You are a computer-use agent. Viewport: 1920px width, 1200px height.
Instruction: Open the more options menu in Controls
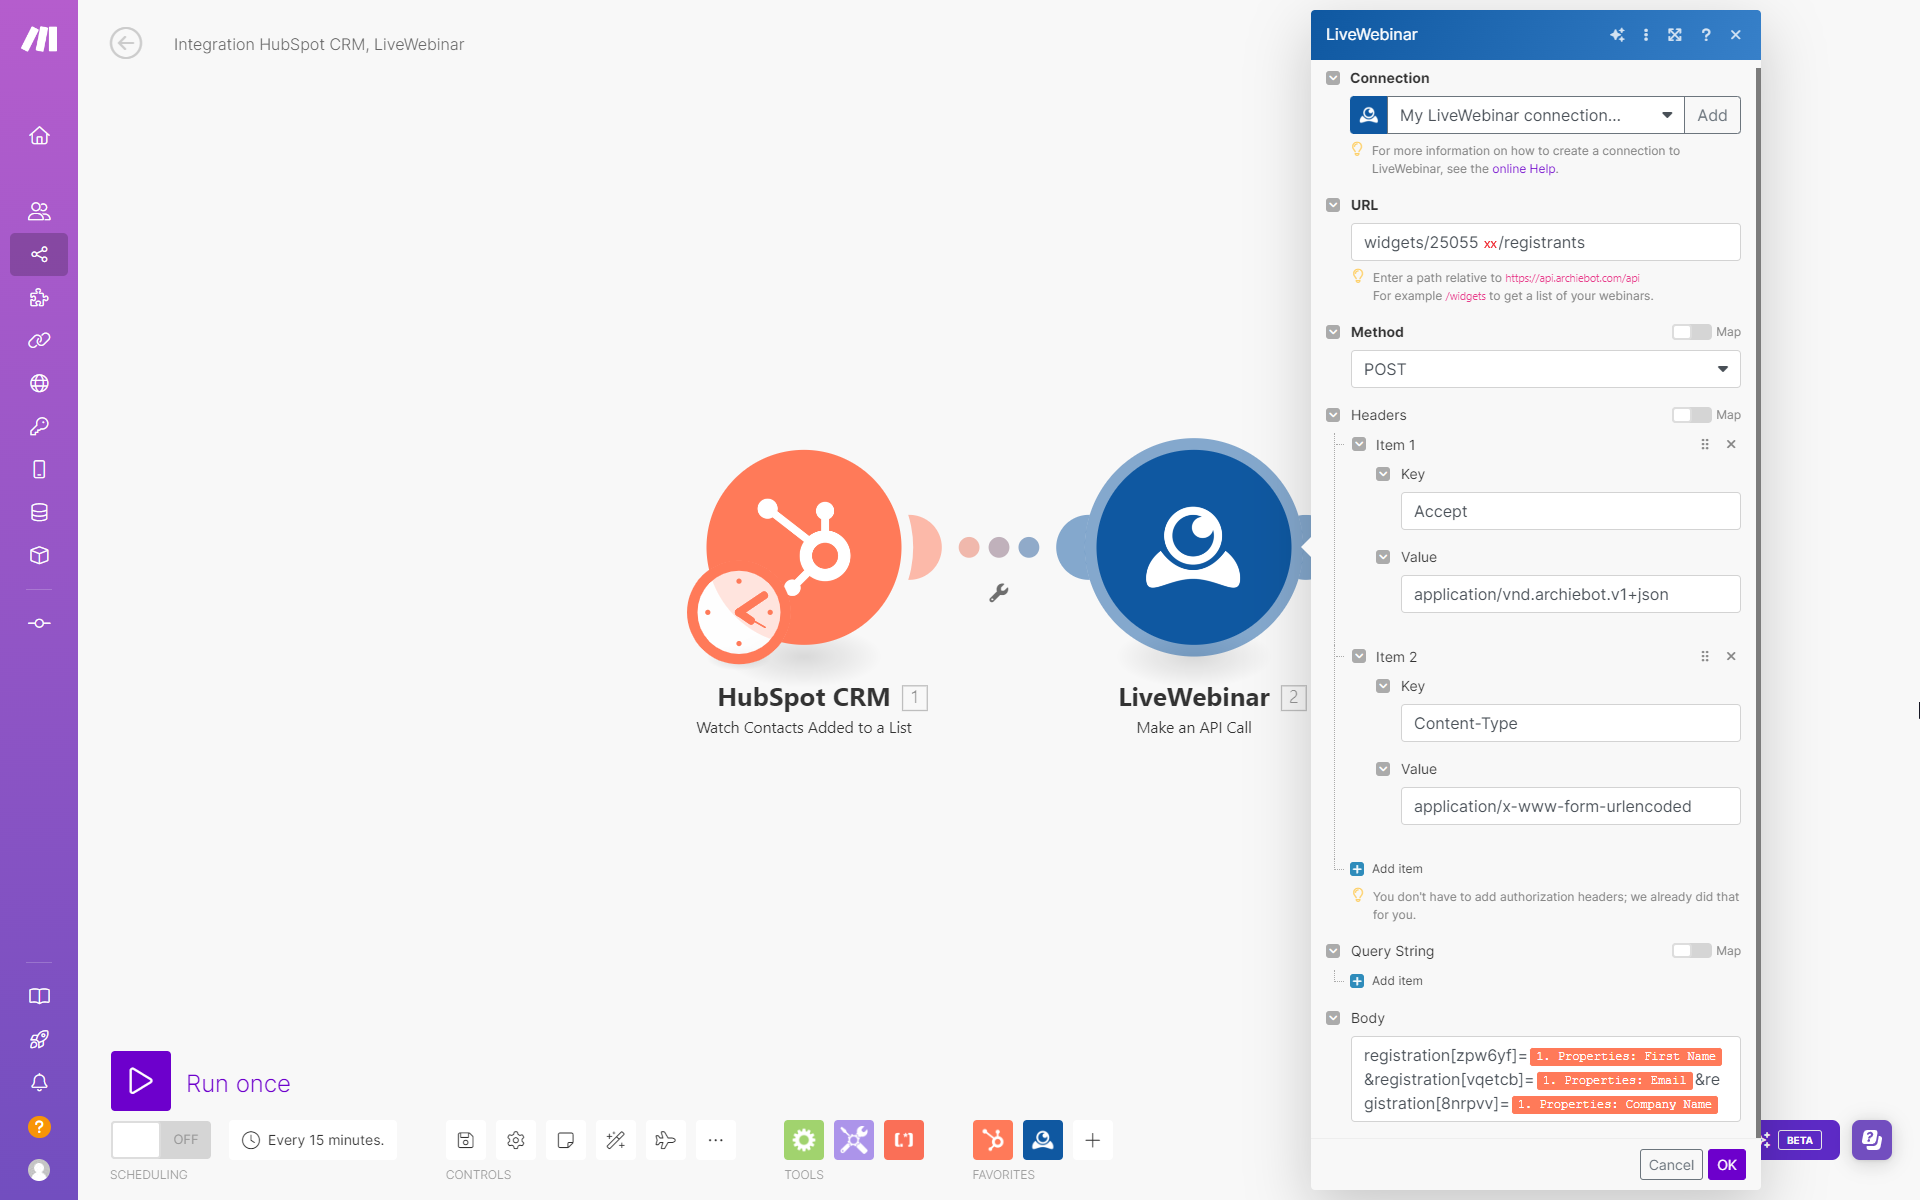pyautogui.click(x=715, y=1140)
